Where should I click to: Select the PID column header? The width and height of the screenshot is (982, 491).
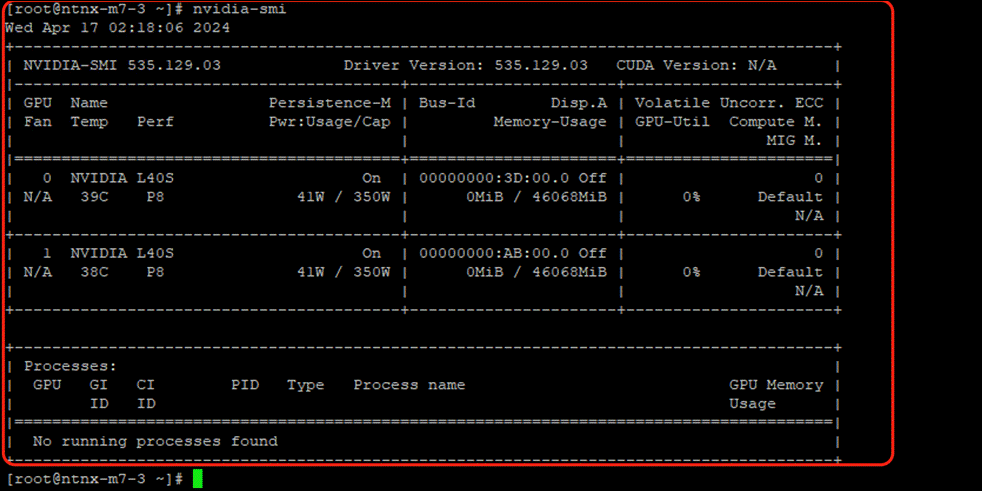pos(245,385)
